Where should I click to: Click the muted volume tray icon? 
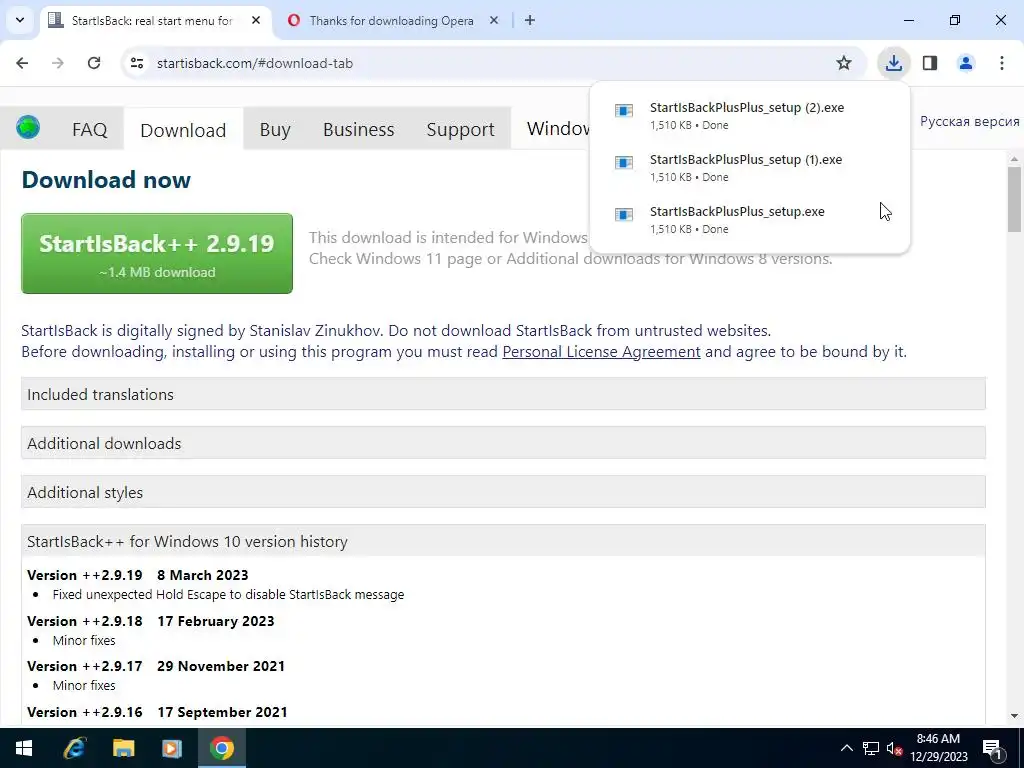click(894, 748)
